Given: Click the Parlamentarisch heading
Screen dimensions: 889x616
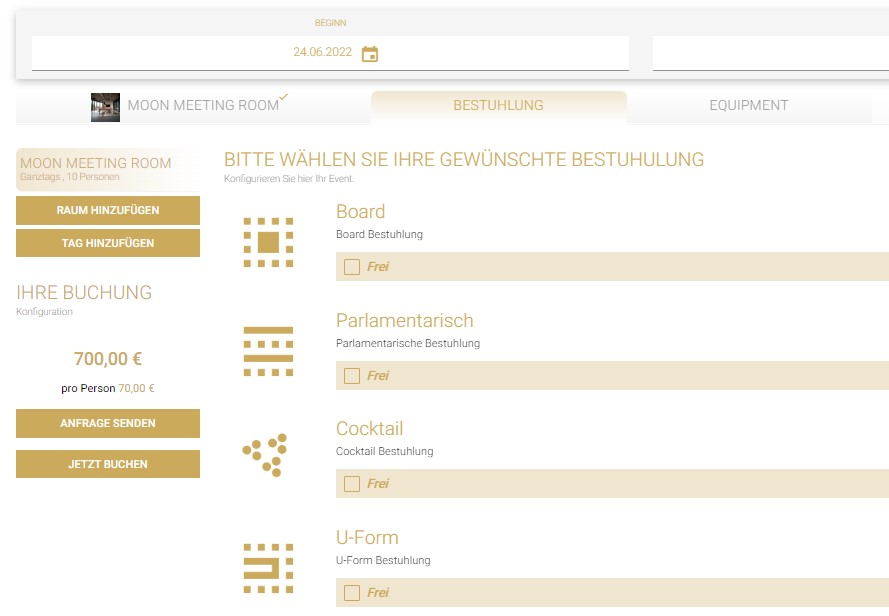Looking at the screenshot, I should coord(404,320).
